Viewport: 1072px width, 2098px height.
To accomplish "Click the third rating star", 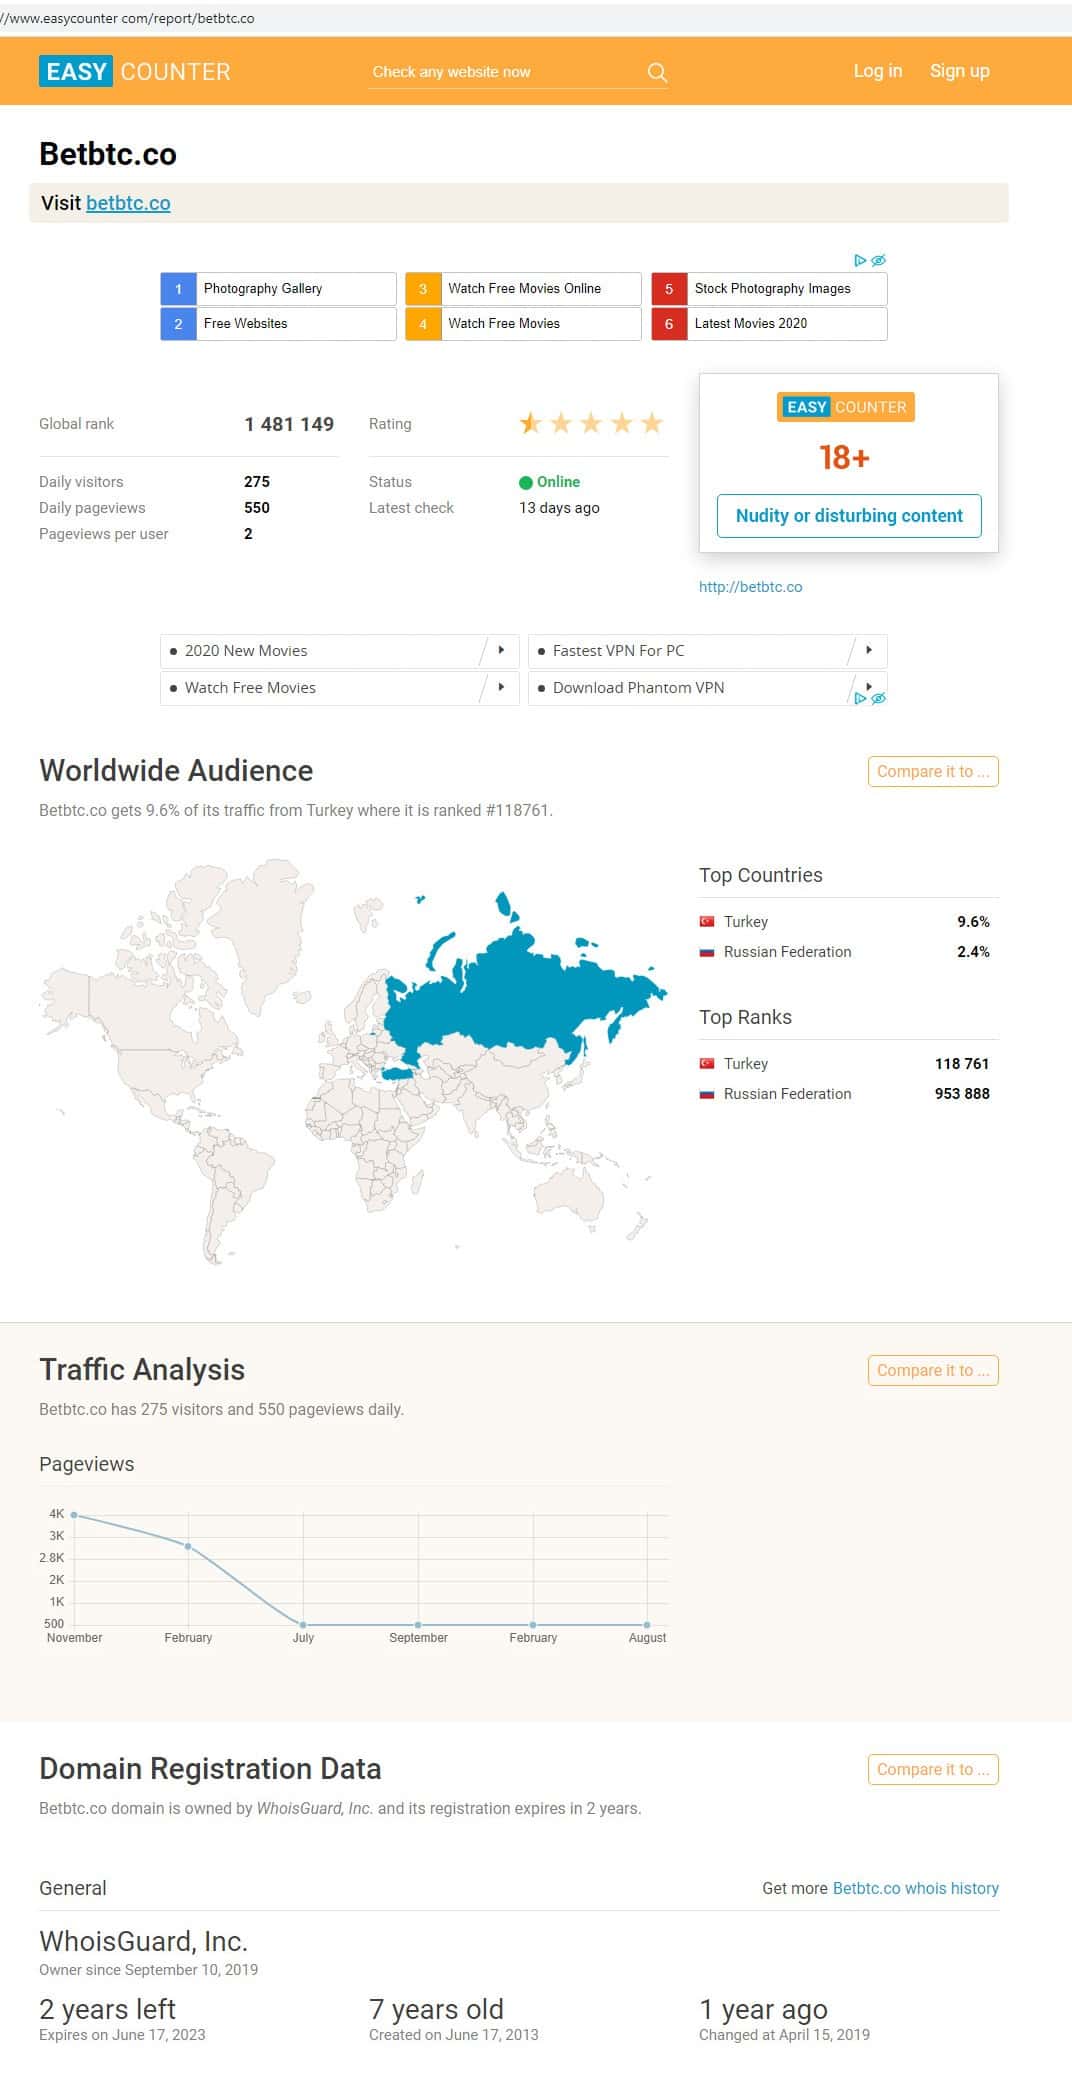I will click(x=591, y=423).
